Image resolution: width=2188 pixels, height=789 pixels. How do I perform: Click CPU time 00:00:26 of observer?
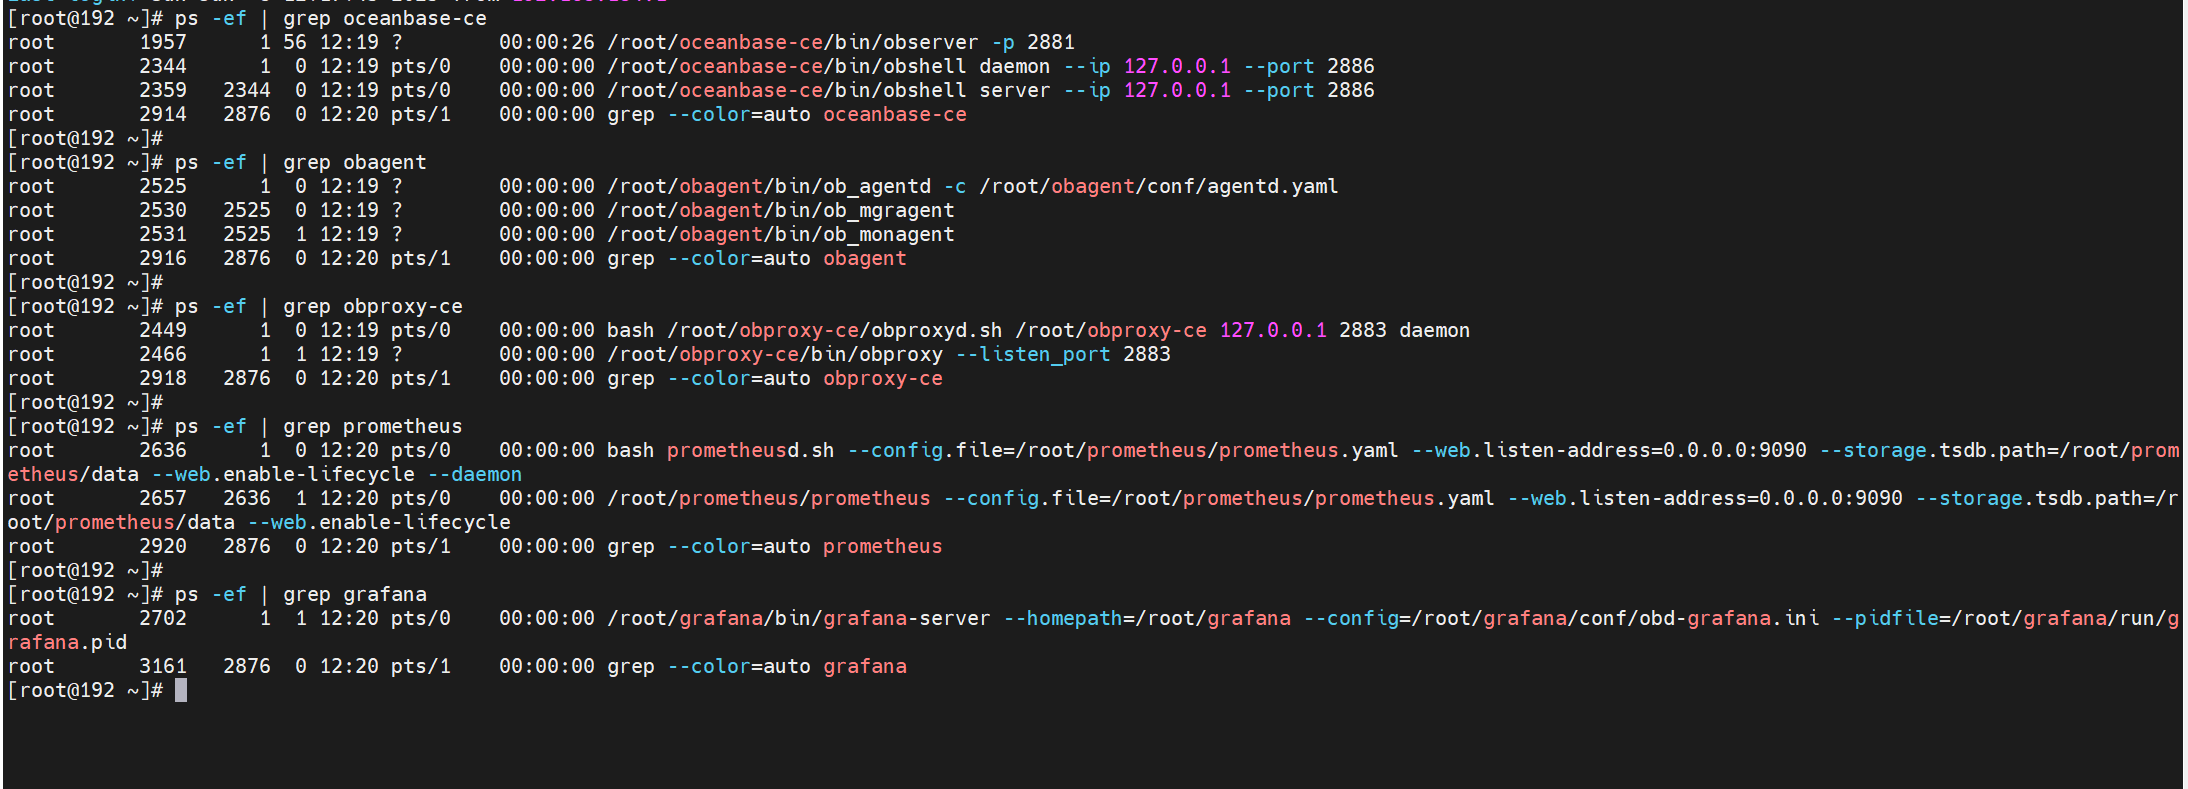point(547,42)
